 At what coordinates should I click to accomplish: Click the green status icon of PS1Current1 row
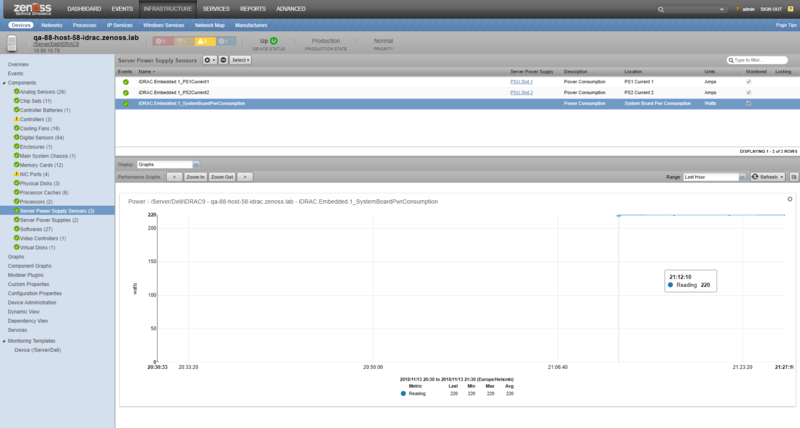126,82
